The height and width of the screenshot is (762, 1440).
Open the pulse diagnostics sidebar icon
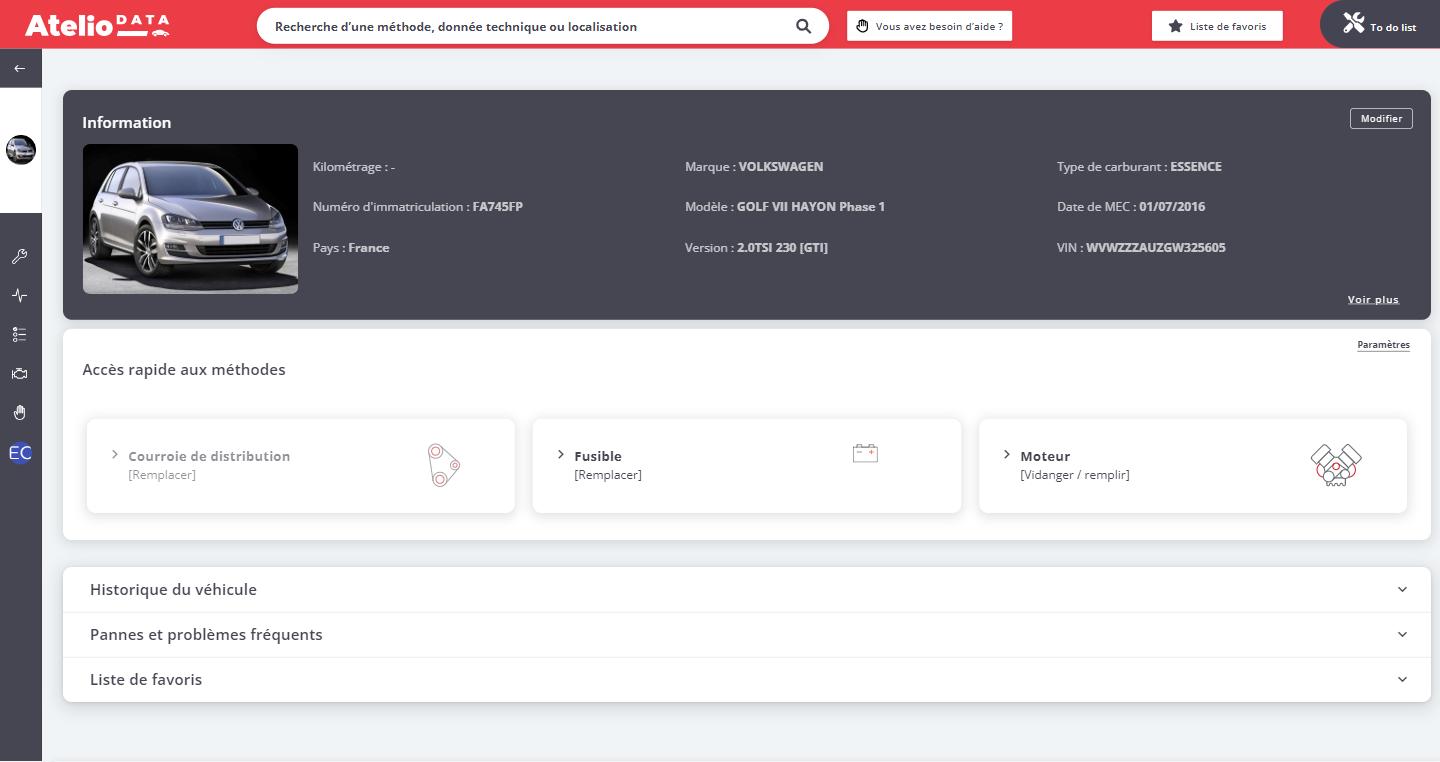click(19, 296)
